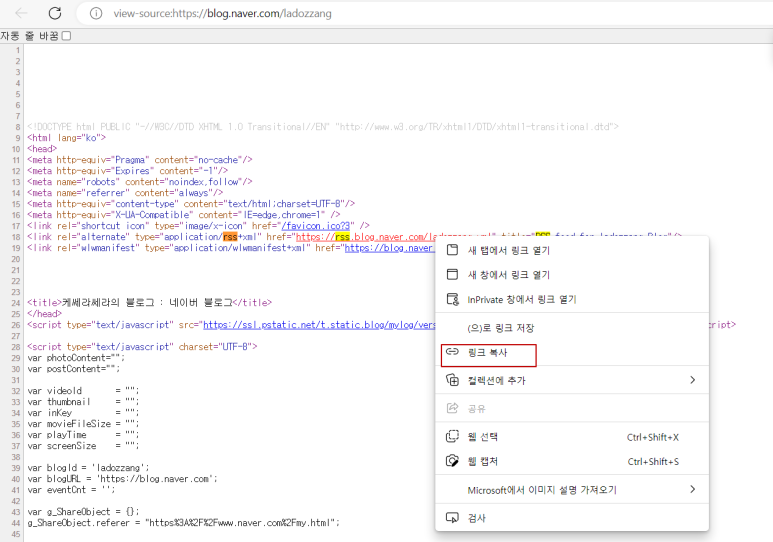
Task: Expand the 이미지 설명 가져오기 submenu chevron
Action: click(692, 489)
